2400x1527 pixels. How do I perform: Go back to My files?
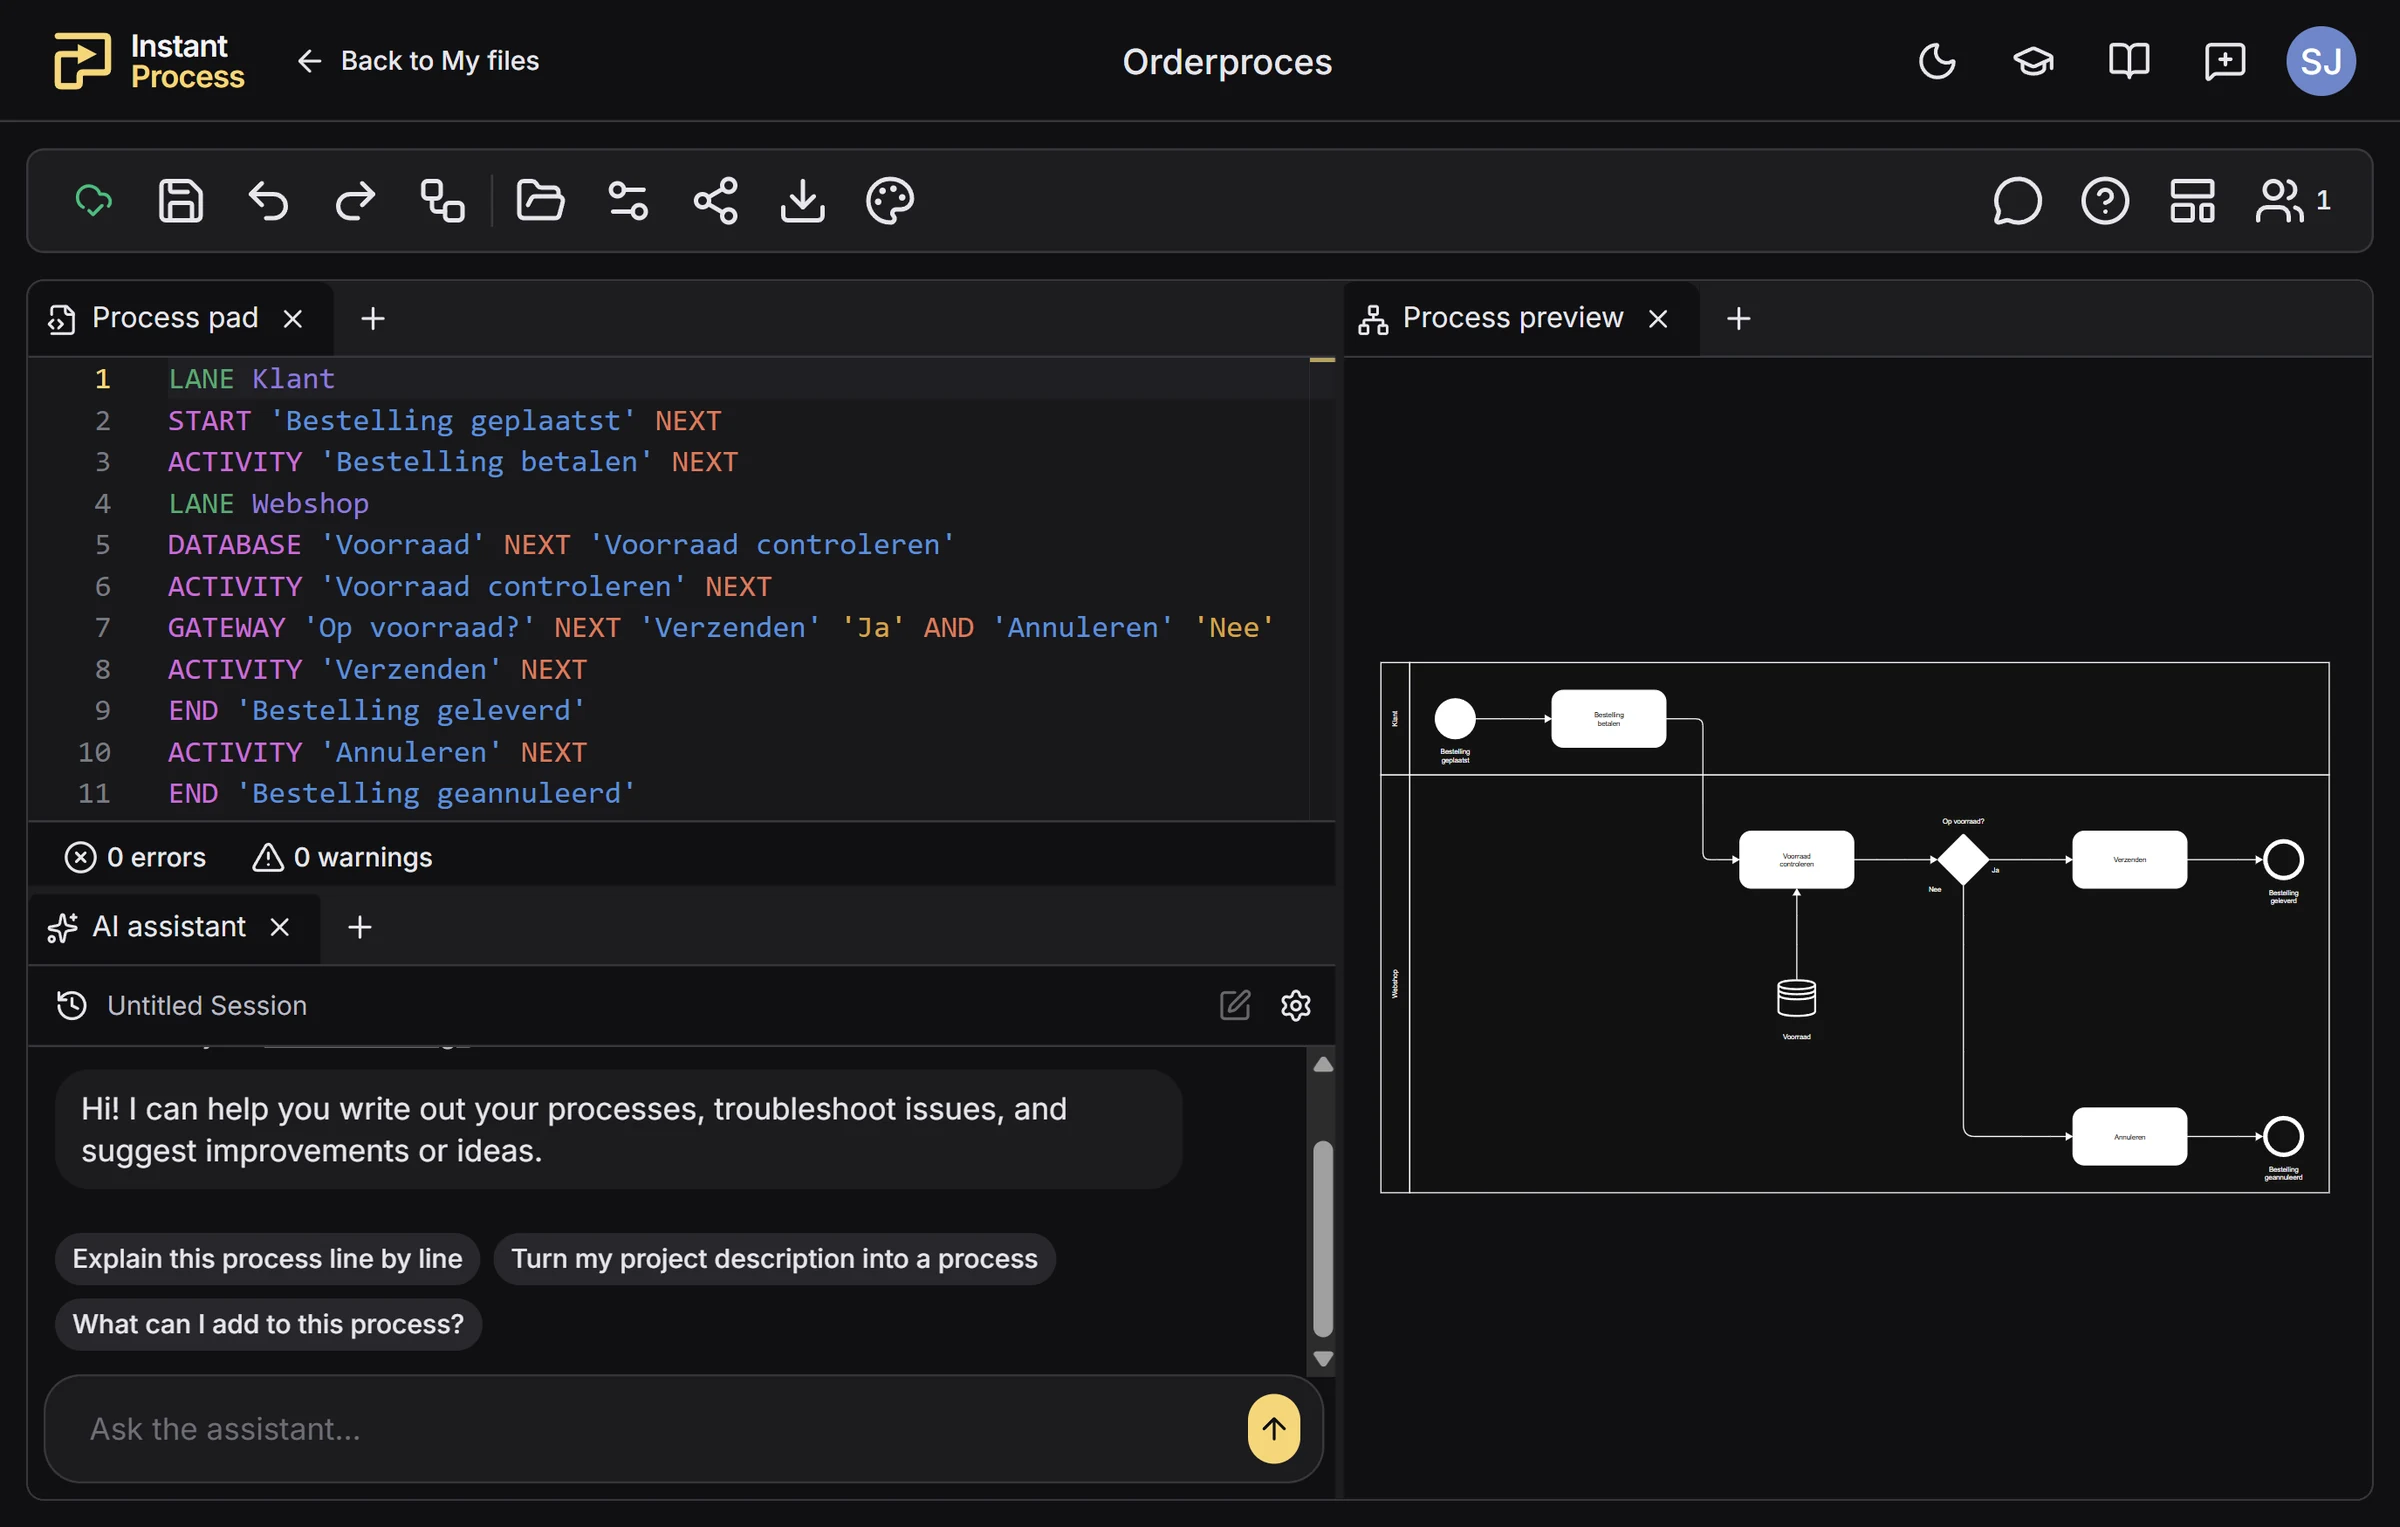click(x=418, y=61)
